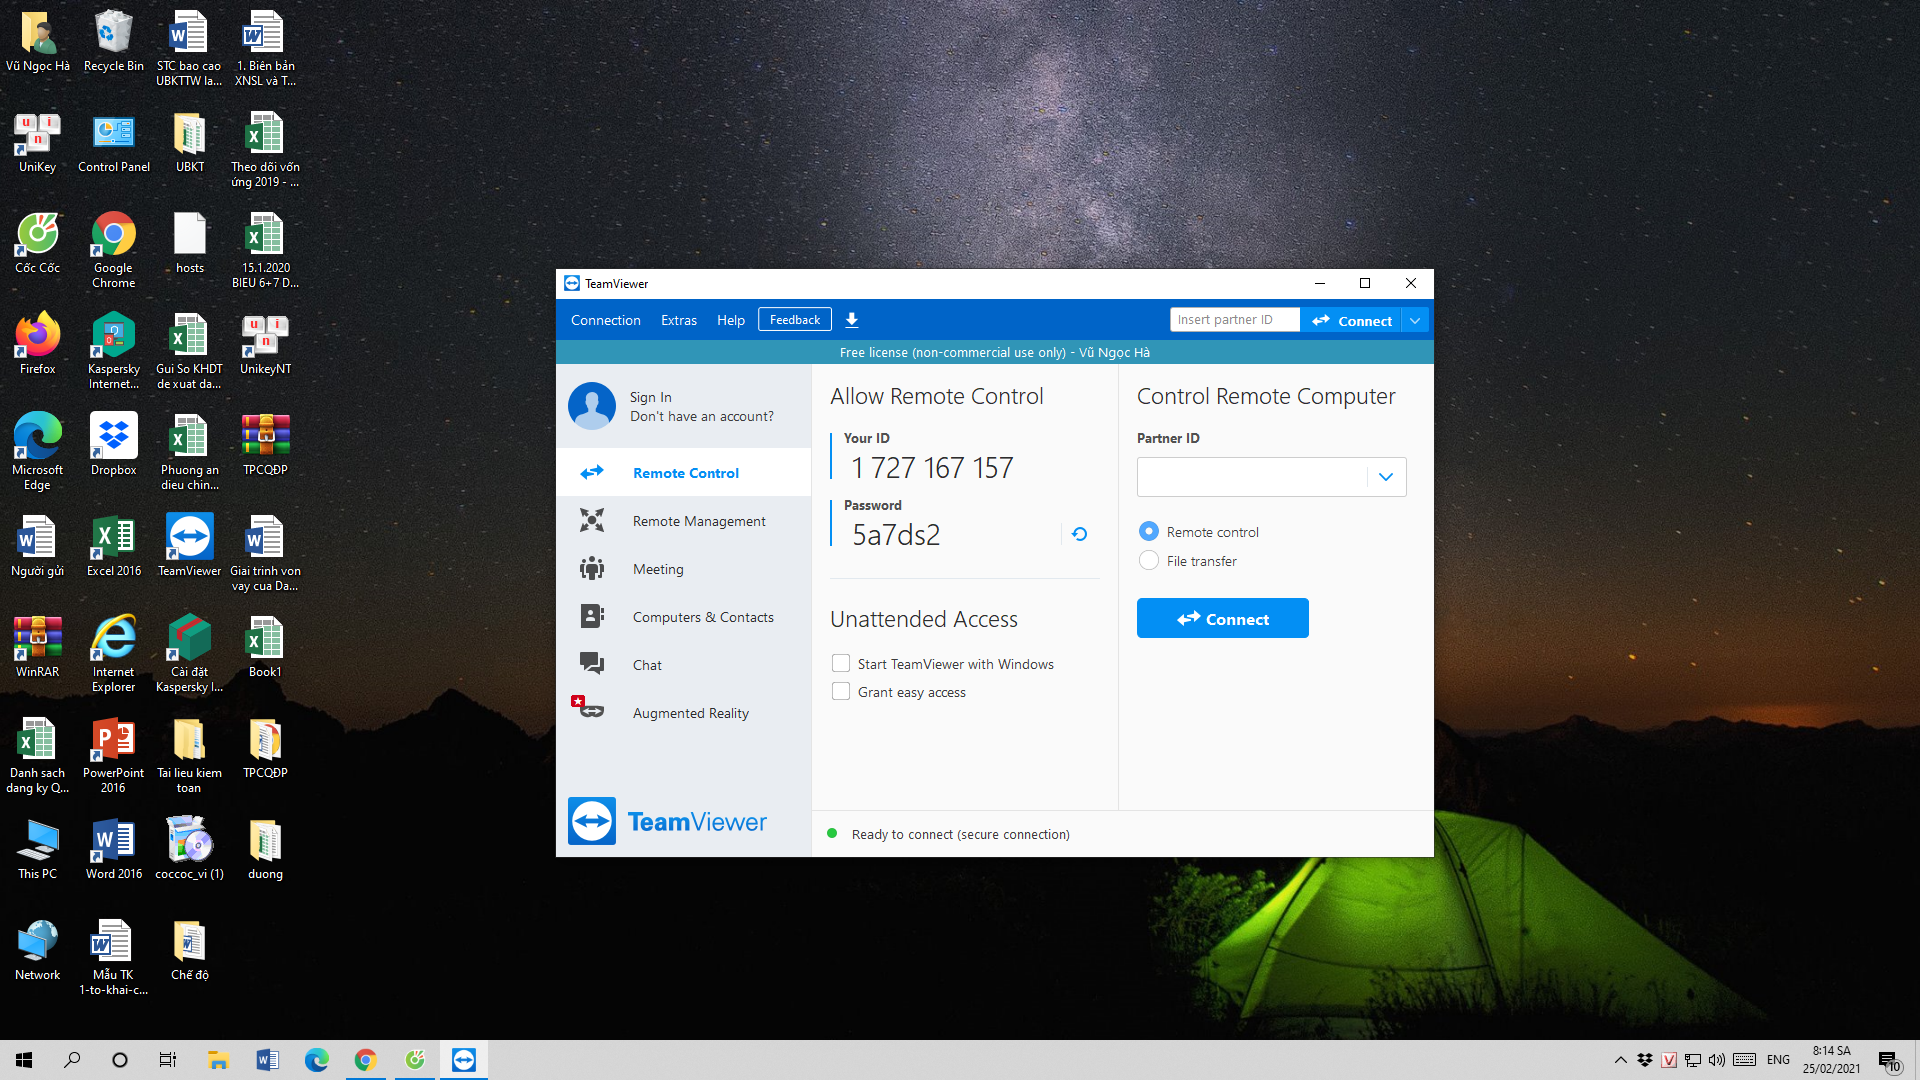This screenshot has height=1080, width=1920.
Task: Open the Extras menu
Action: pyautogui.click(x=678, y=320)
